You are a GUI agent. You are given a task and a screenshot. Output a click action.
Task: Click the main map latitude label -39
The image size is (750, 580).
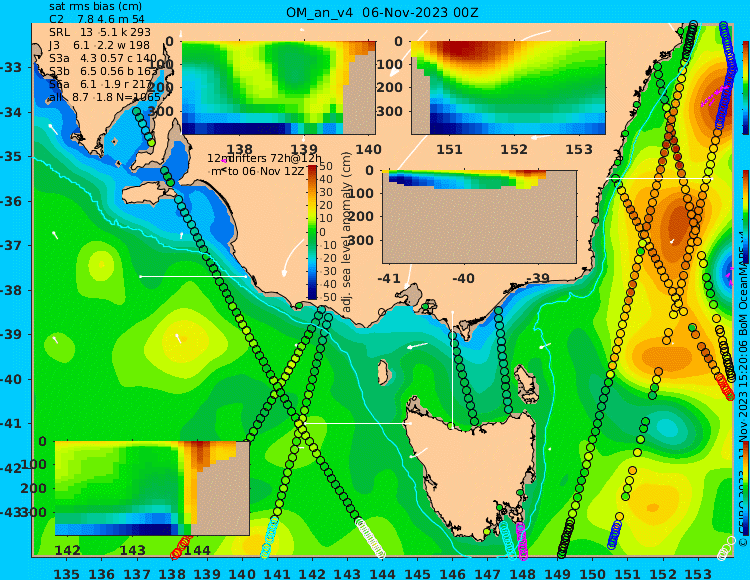[11, 334]
